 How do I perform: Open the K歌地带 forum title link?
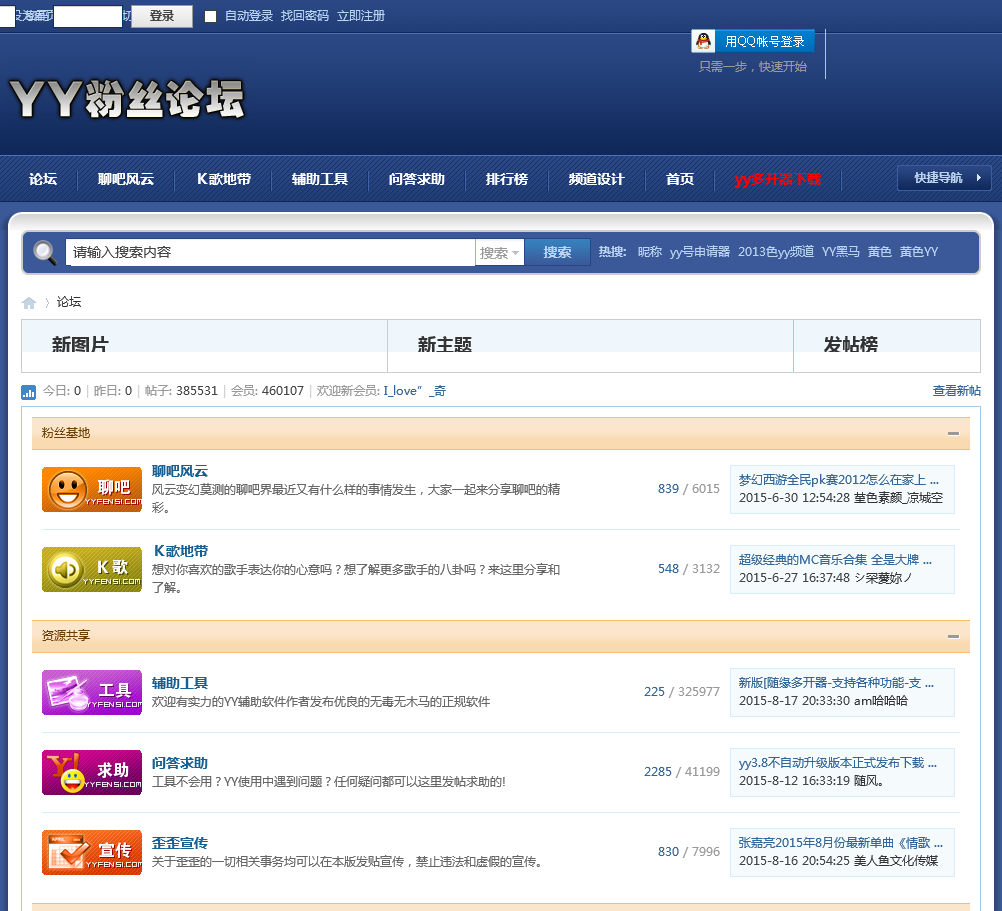tap(180, 551)
